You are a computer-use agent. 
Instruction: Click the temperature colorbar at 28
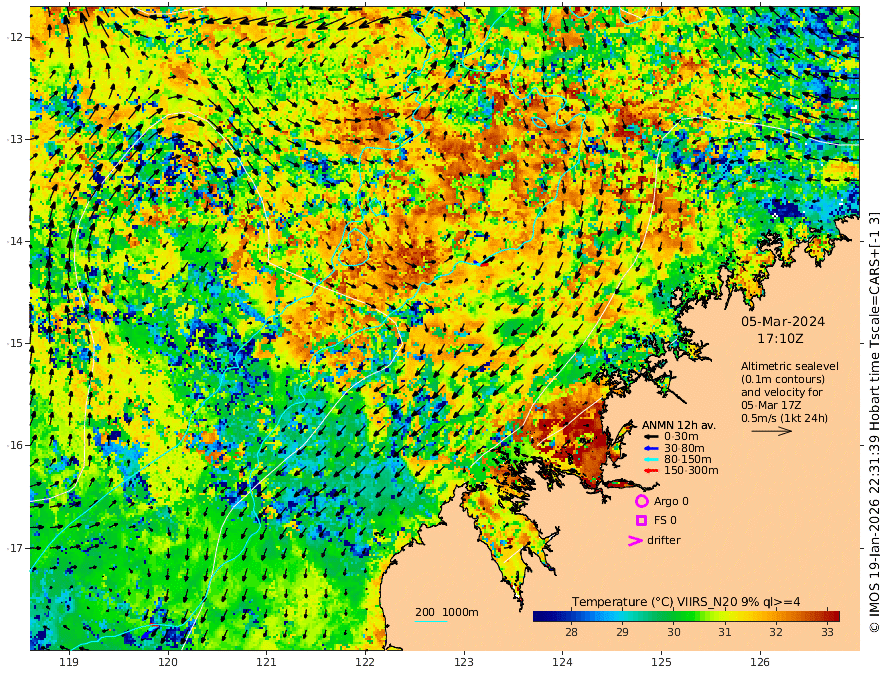[571, 616]
